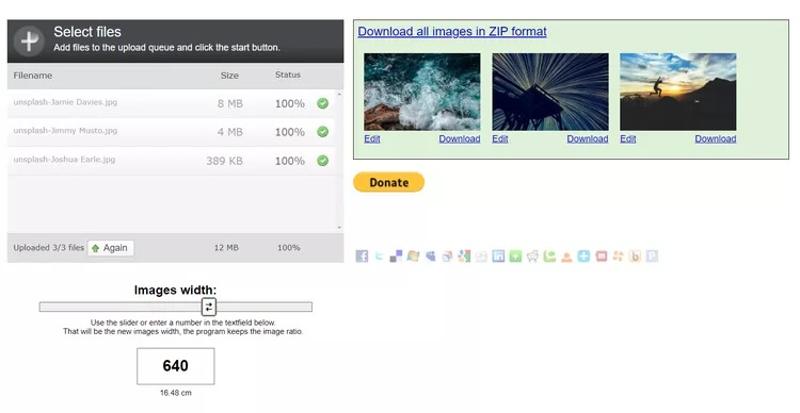Click the width text field showing 640
Viewport: 800px width, 413px height.
176,366
